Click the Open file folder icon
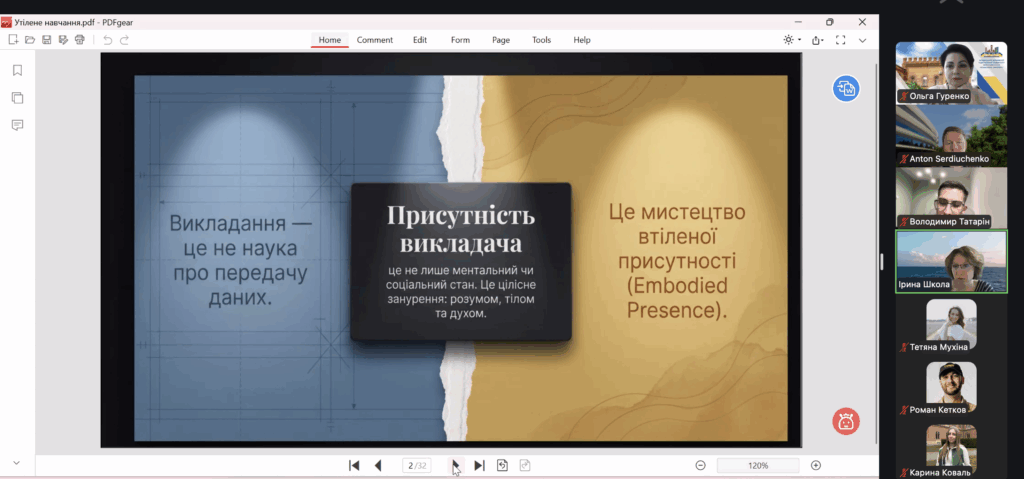Screen dimensions: 1024x479 point(30,40)
